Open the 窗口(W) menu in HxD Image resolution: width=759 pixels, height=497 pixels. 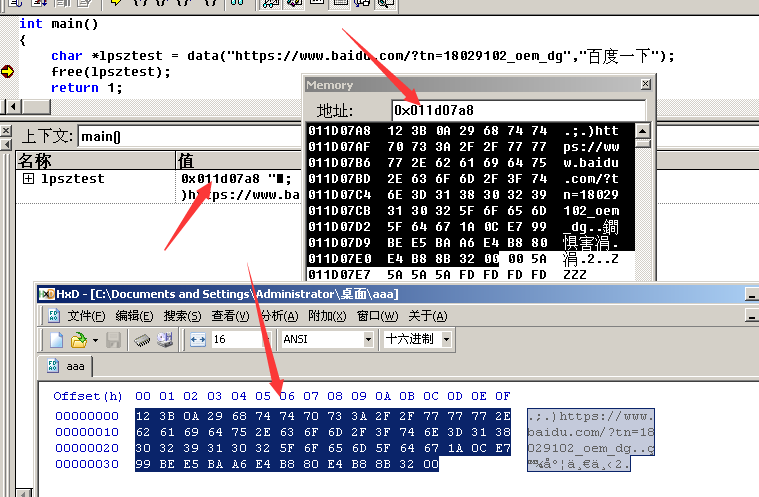378,316
